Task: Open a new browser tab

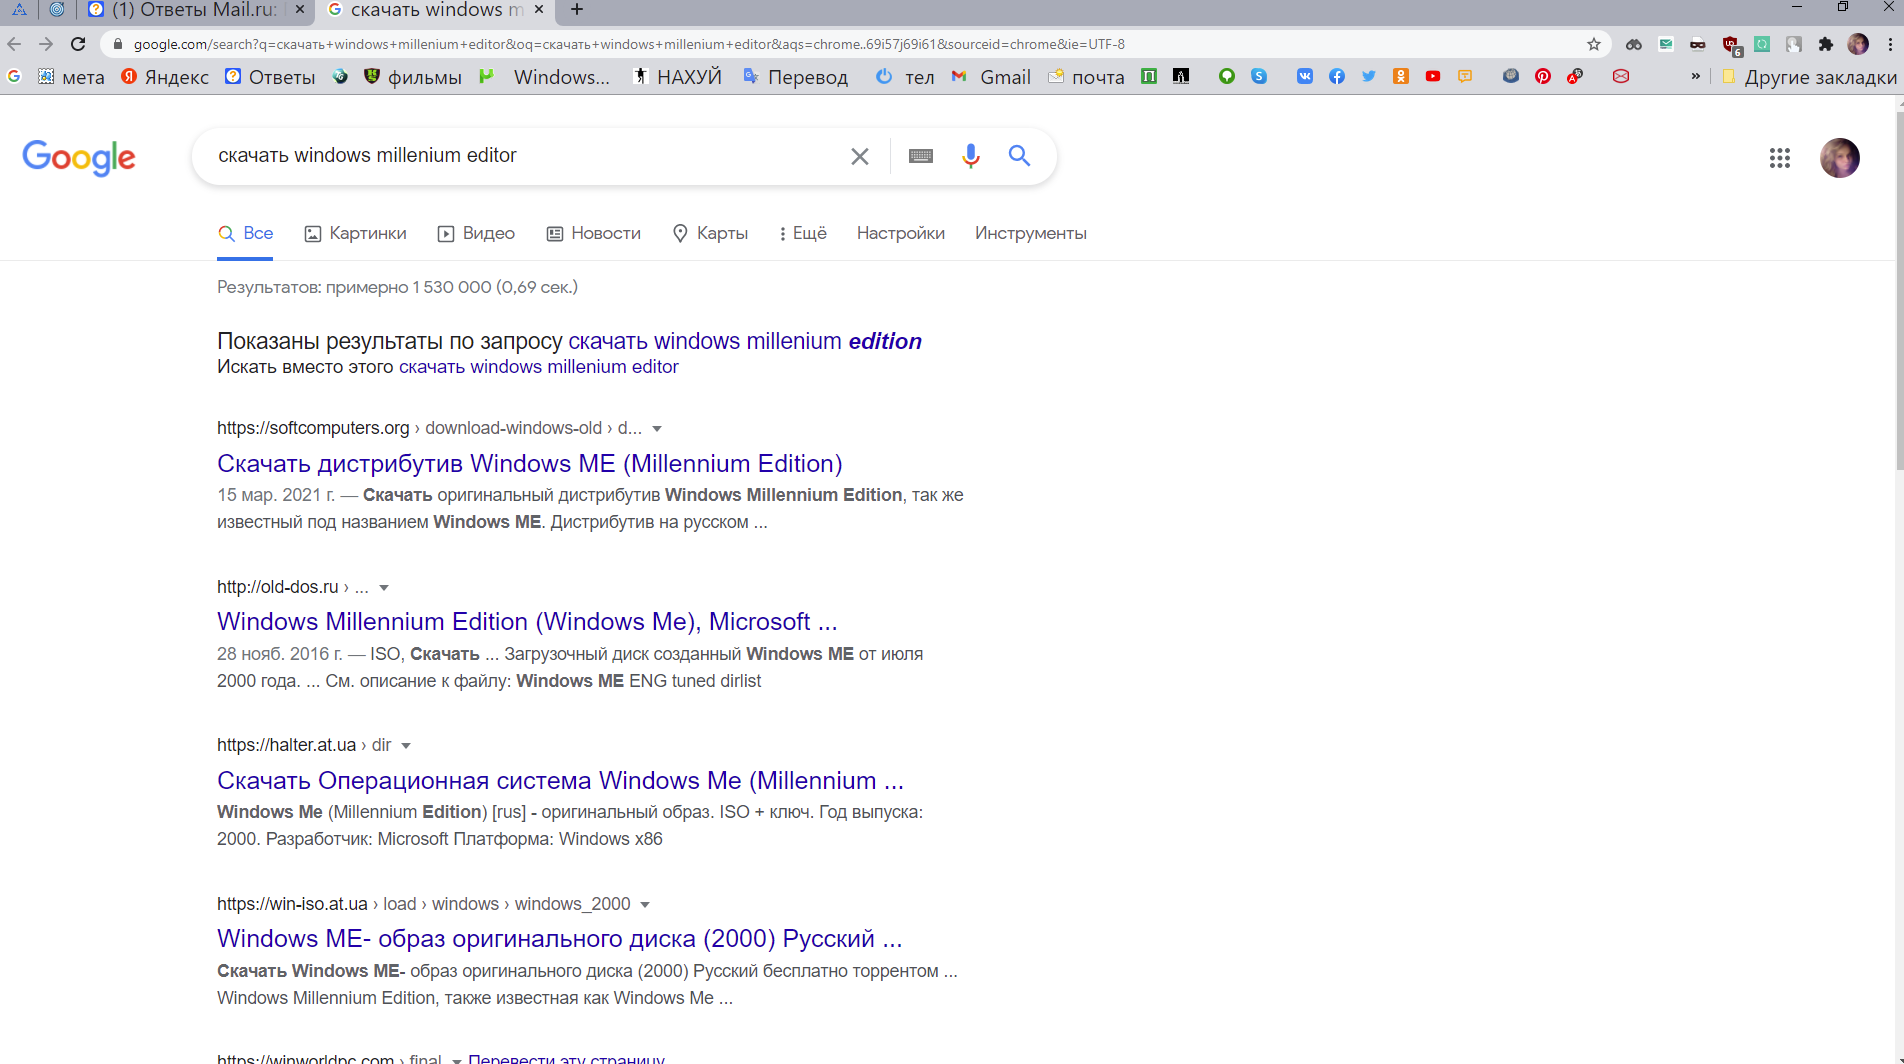Action: (577, 10)
